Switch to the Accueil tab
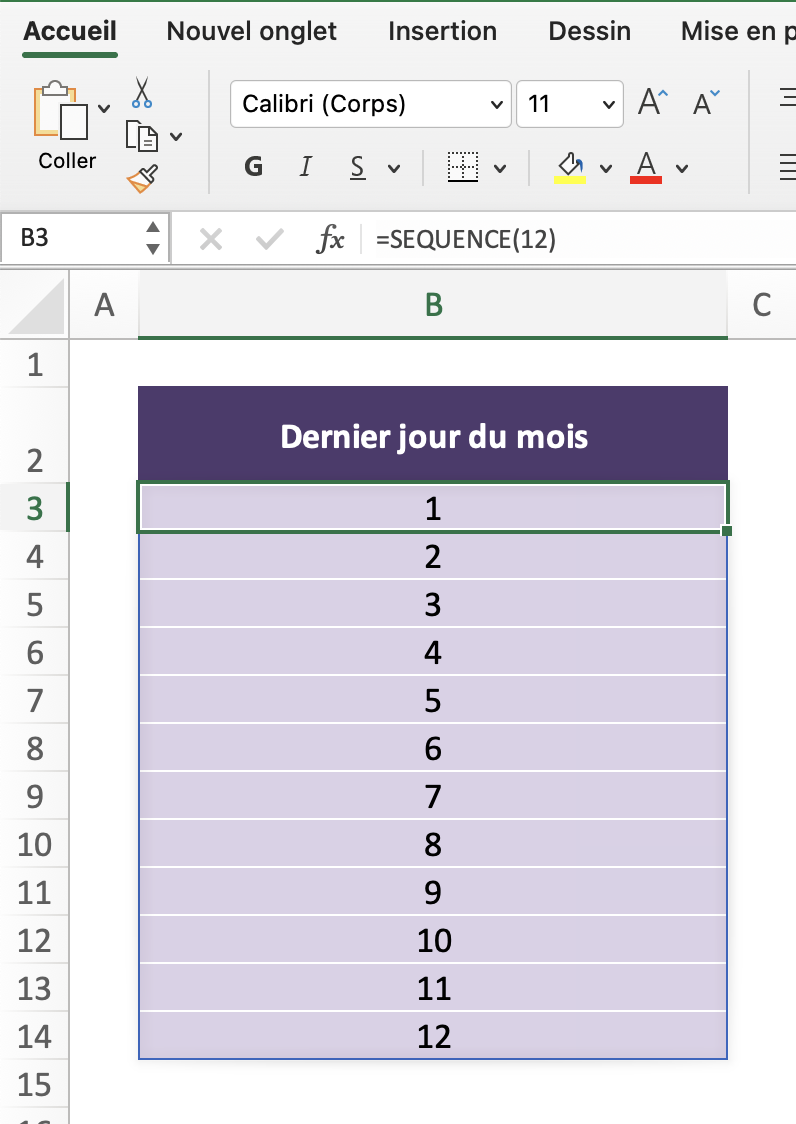The width and height of the screenshot is (796, 1124). (x=70, y=31)
